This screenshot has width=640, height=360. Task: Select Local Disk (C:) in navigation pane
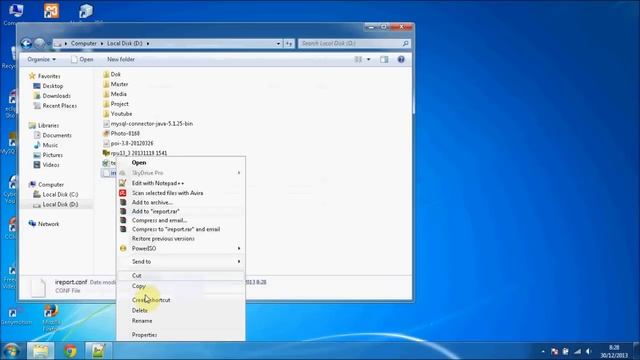coord(60,194)
